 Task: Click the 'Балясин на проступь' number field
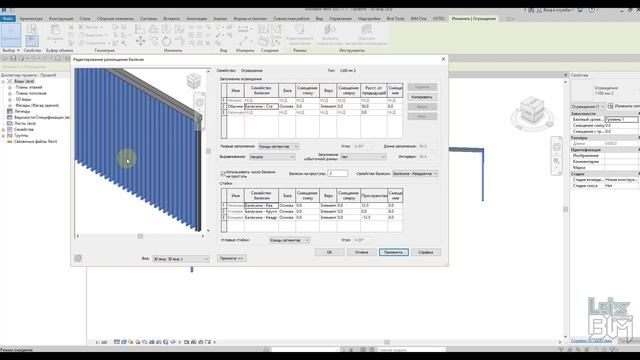tap(338, 174)
